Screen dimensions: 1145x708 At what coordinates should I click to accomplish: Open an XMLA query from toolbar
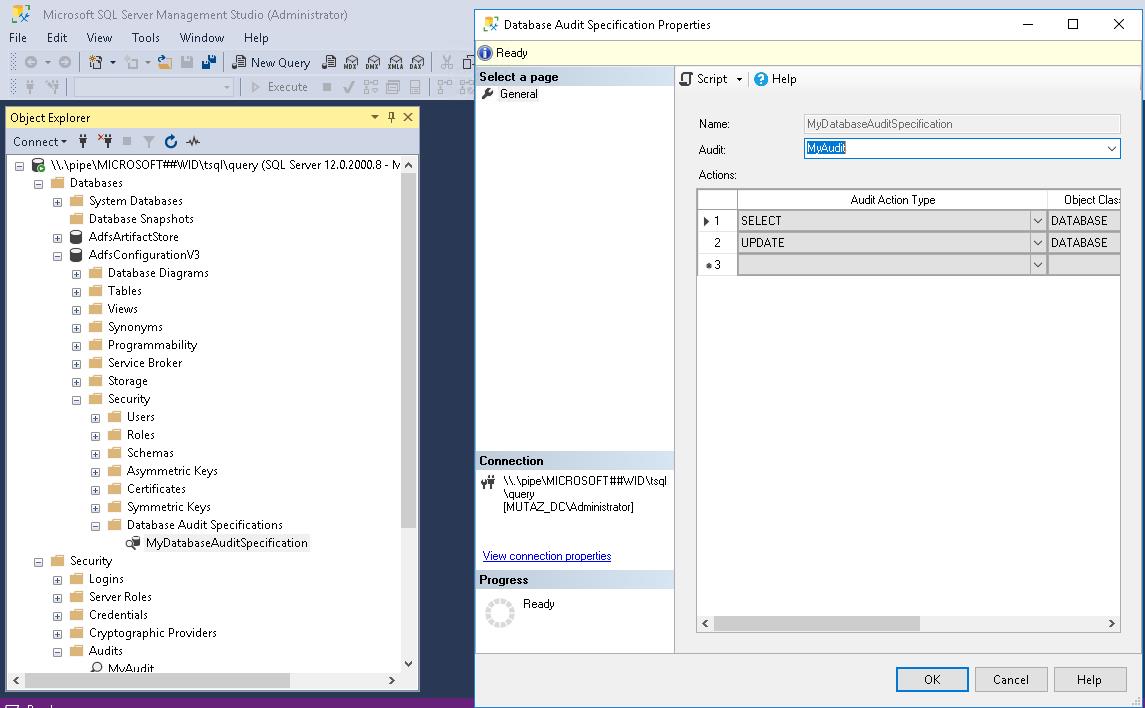(x=395, y=63)
